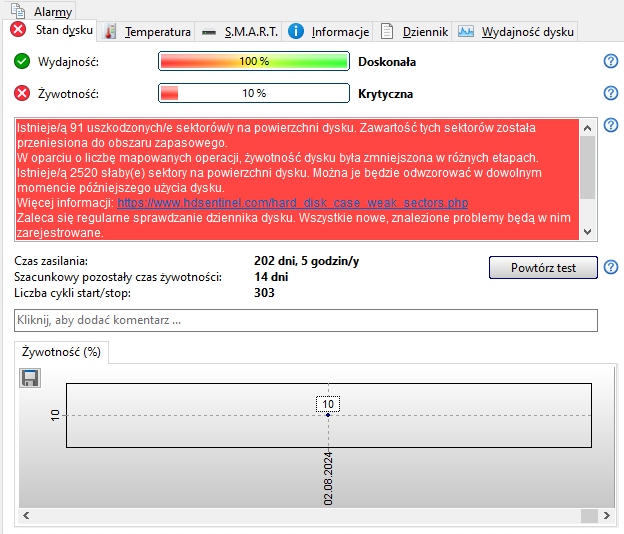Click the Krytyczna health rating text
The width and height of the screenshot is (624, 534).
pyautogui.click(x=385, y=94)
